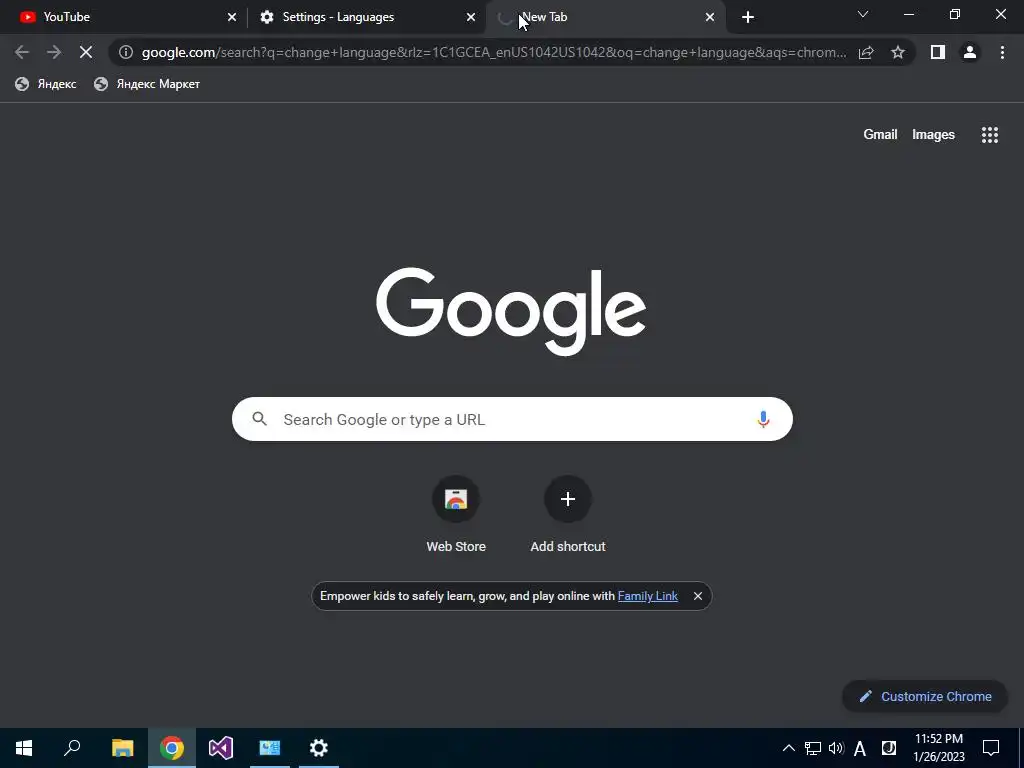The image size is (1024, 768).
Task: Open the tab search dropdown arrow
Action: 863,14
